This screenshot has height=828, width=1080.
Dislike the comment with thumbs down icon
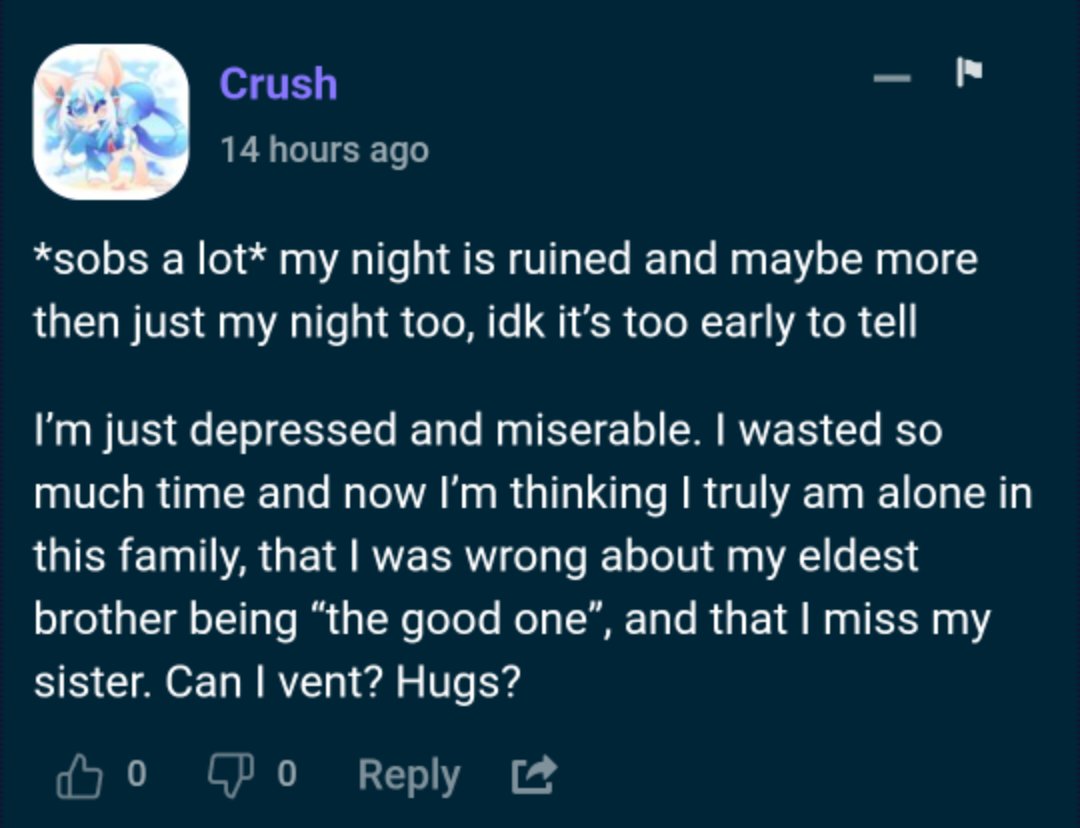coord(231,776)
